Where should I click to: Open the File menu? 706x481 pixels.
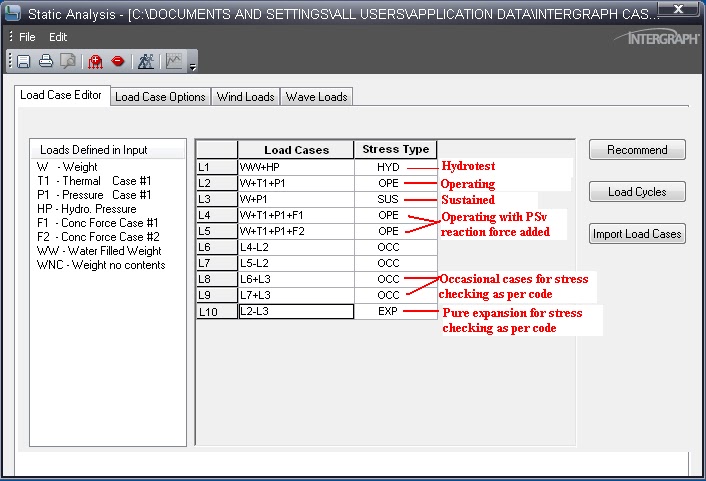[x=27, y=37]
